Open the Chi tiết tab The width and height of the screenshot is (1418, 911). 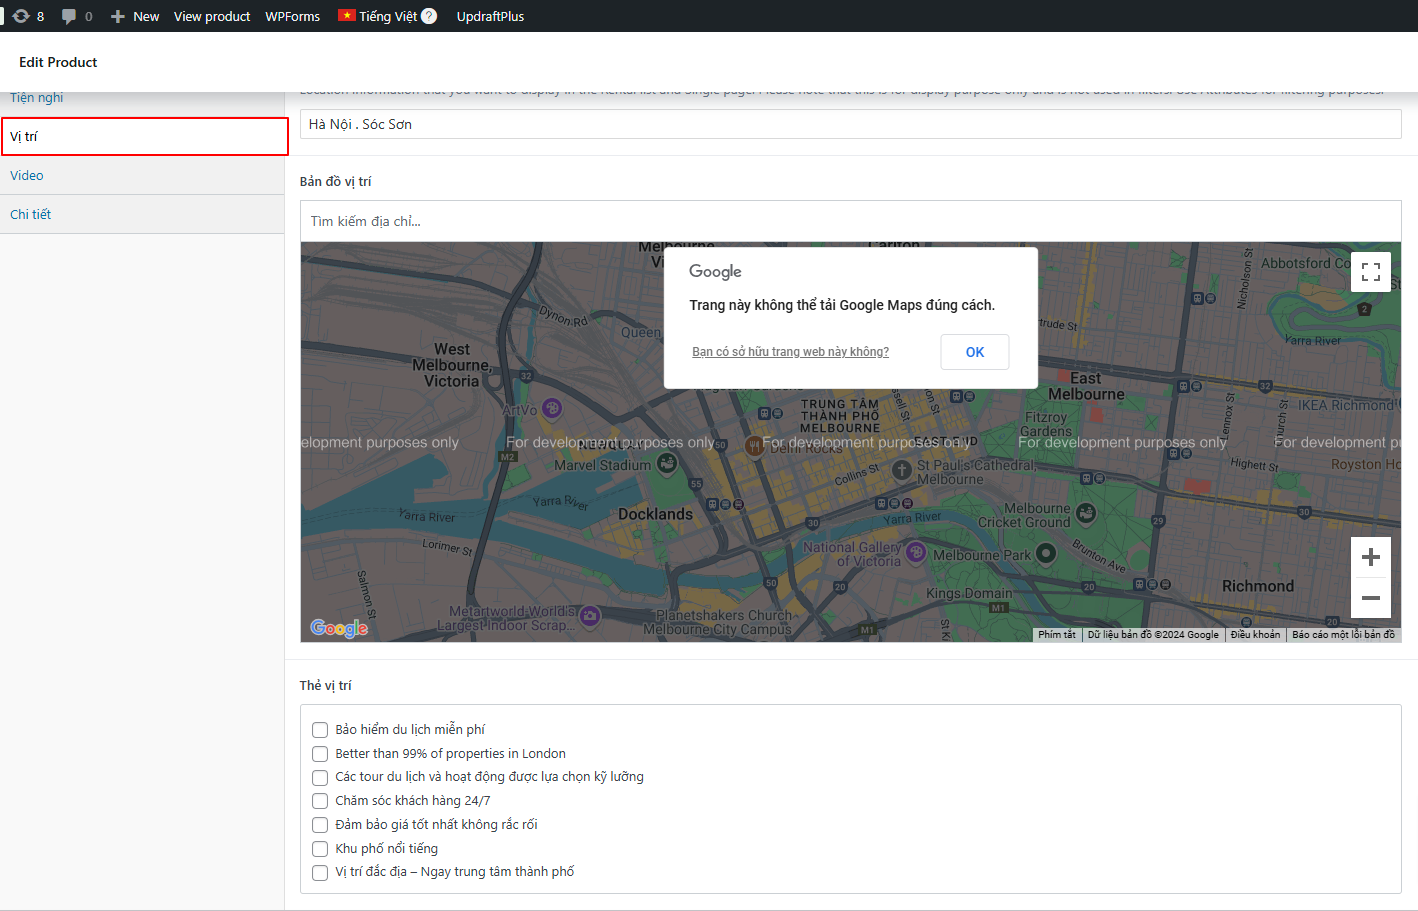tap(142, 214)
